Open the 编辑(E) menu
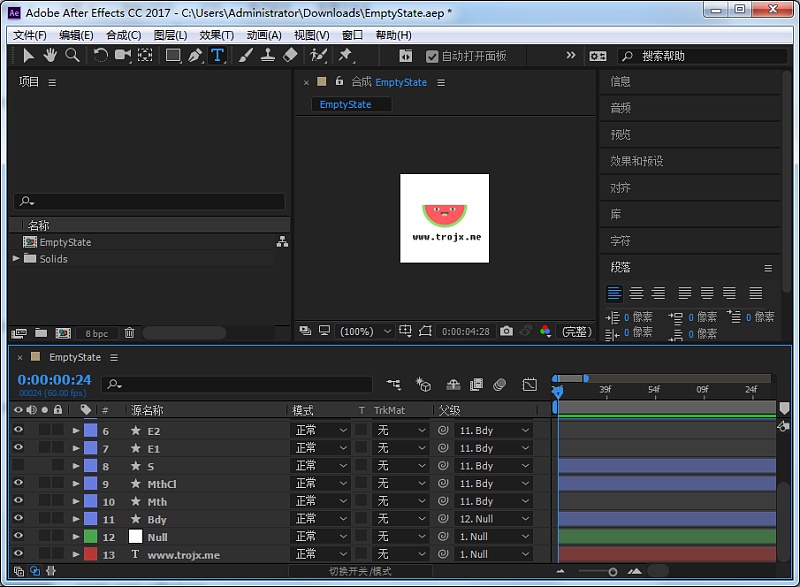 pos(76,35)
